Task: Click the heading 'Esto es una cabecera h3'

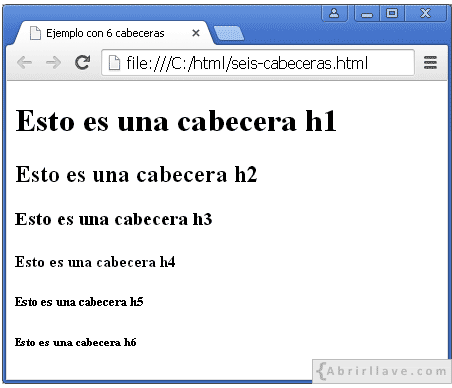Action: (113, 219)
